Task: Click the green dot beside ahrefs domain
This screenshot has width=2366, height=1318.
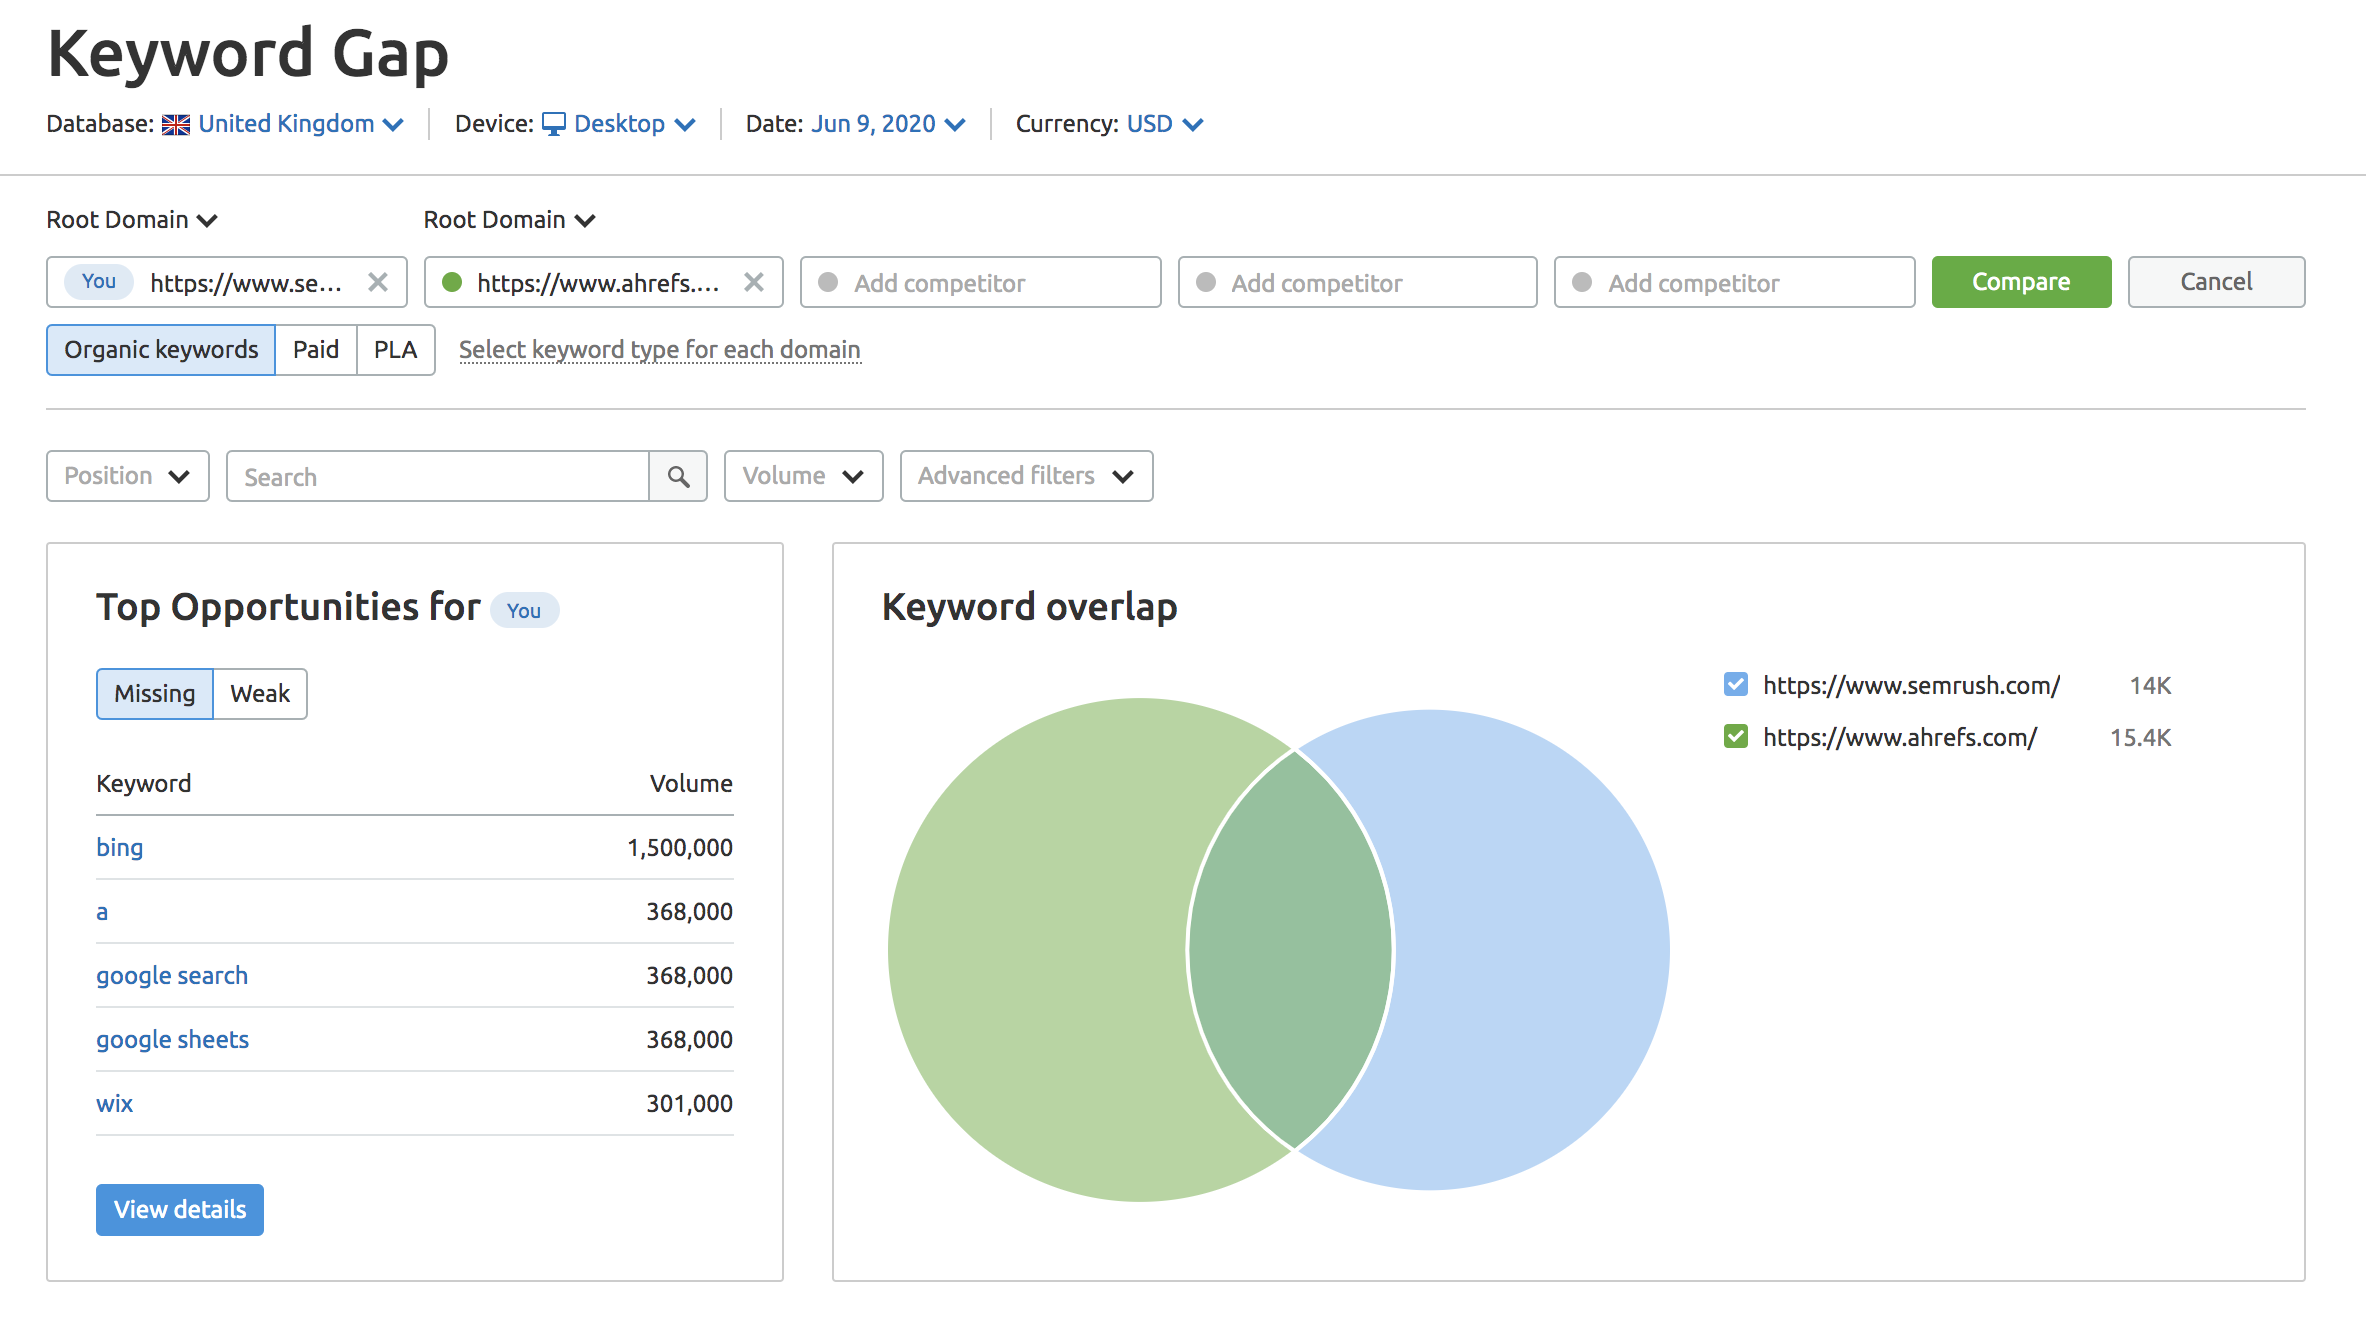Action: click(452, 282)
